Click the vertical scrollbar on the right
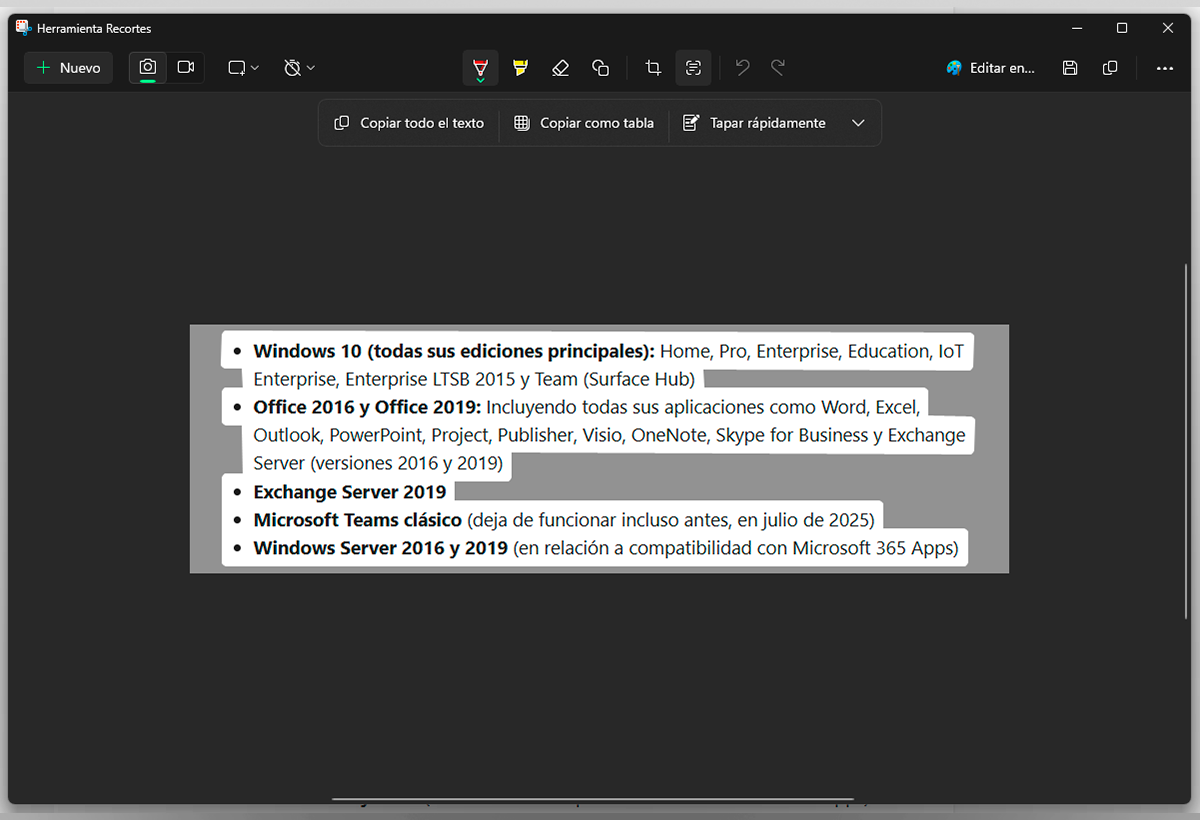This screenshot has width=1200, height=820. click(1187, 442)
